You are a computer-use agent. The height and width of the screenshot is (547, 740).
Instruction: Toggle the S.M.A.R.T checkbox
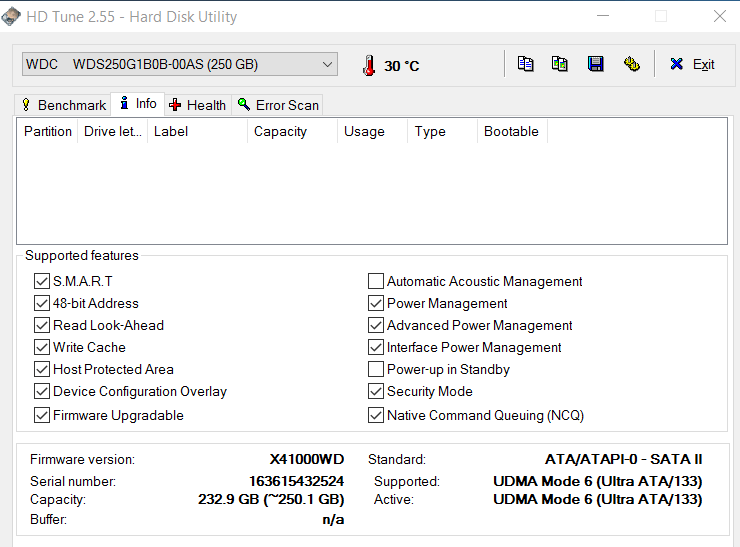[x=42, y=281]
